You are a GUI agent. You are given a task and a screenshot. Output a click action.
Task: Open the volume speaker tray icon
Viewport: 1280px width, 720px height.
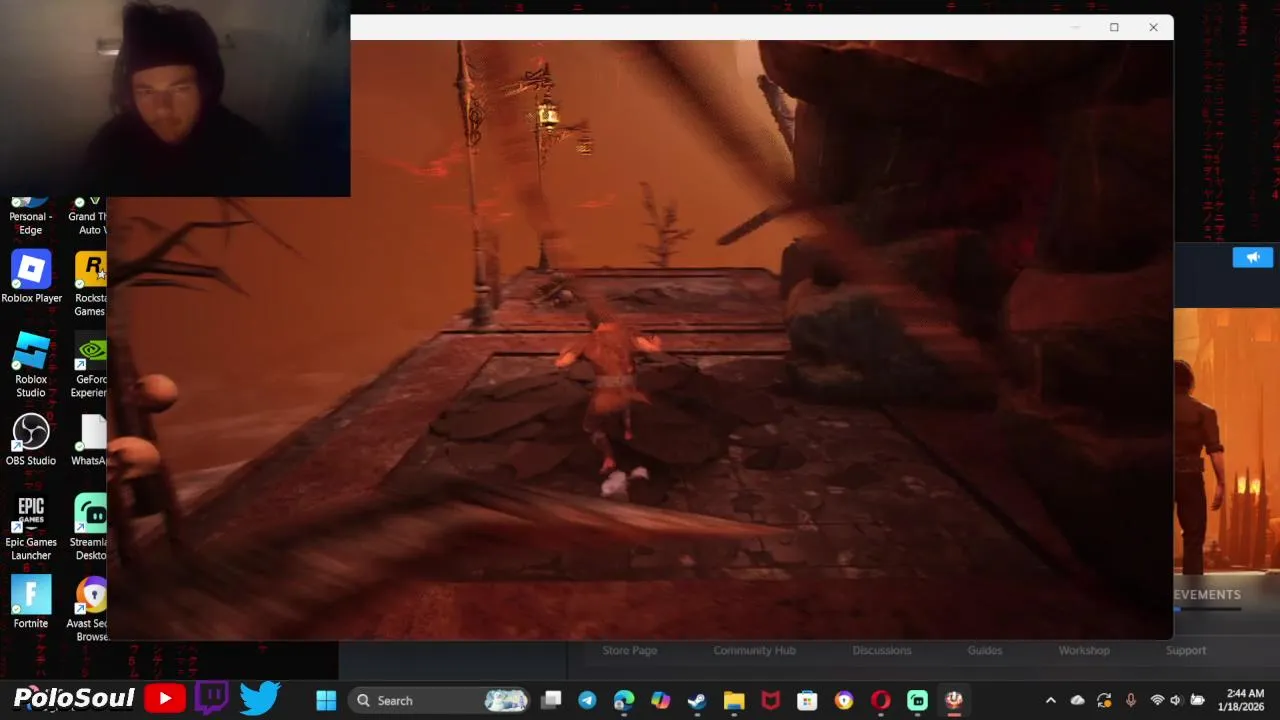[x=1176, y=700]
